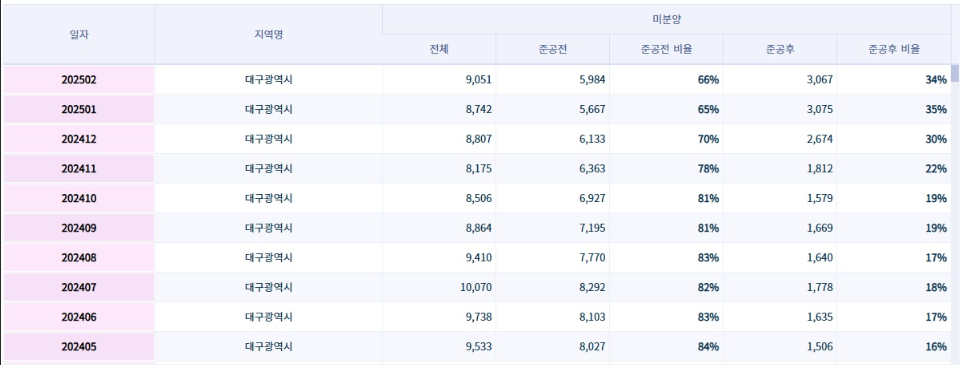Click the 준공후 value 1,812
Screen dimensions: 960x365
(x=820, y=169)
